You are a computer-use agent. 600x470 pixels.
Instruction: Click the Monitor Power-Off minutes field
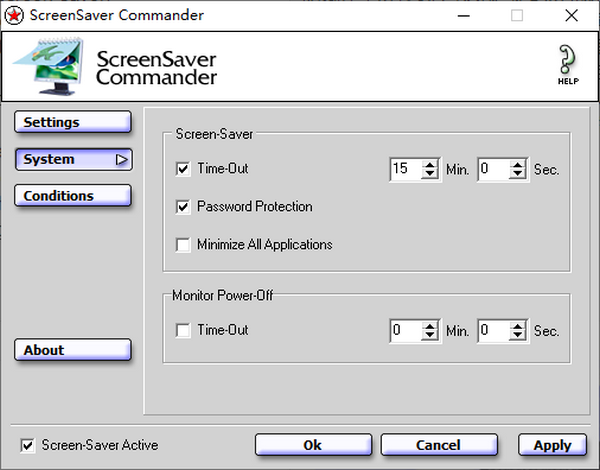click(406, 331)
